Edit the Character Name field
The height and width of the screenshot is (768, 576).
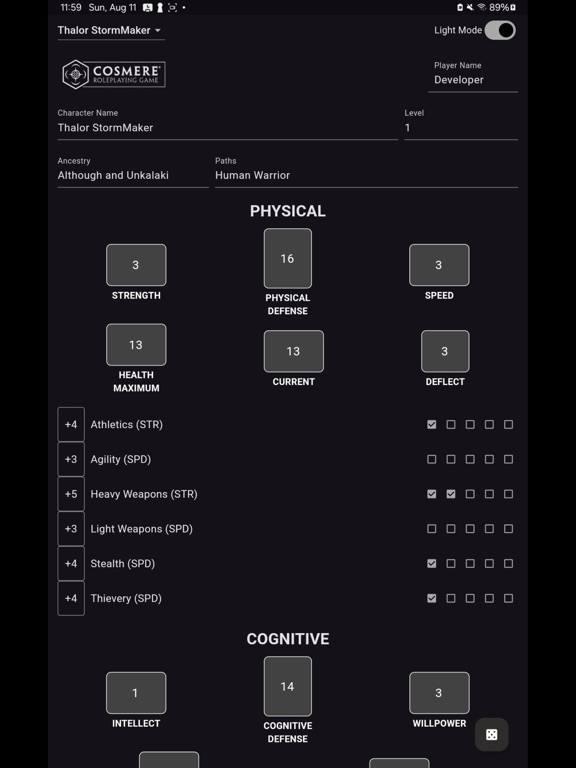[228, 124]
